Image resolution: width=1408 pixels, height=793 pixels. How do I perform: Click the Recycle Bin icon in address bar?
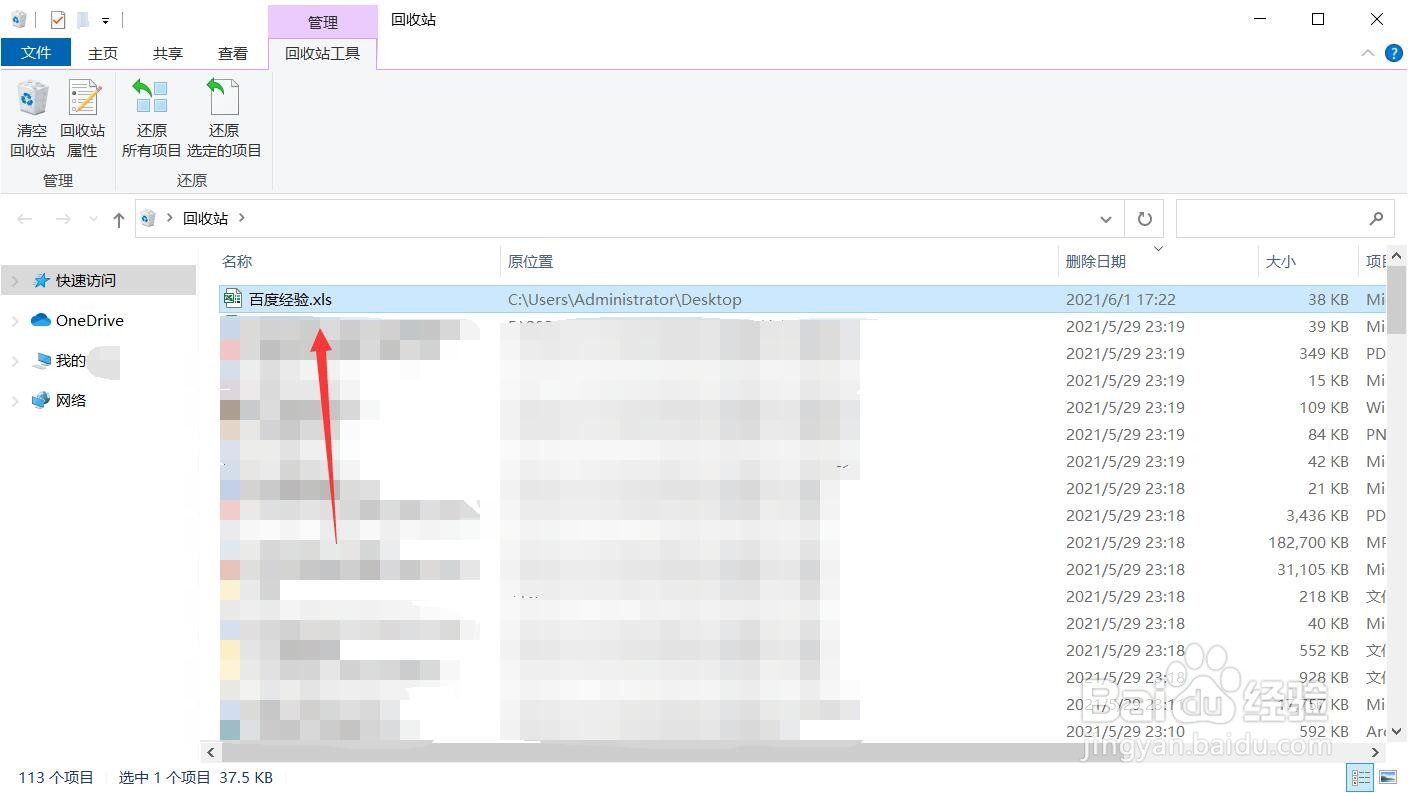[149, 219]
